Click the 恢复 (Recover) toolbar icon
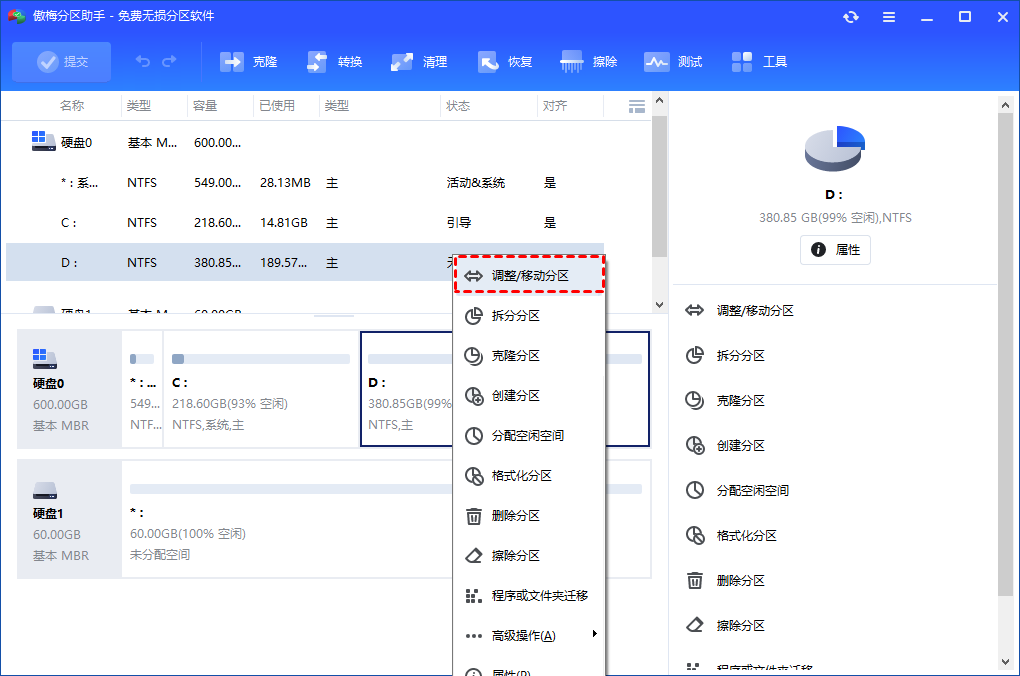The image size is (1020, 676). (505, 61)
